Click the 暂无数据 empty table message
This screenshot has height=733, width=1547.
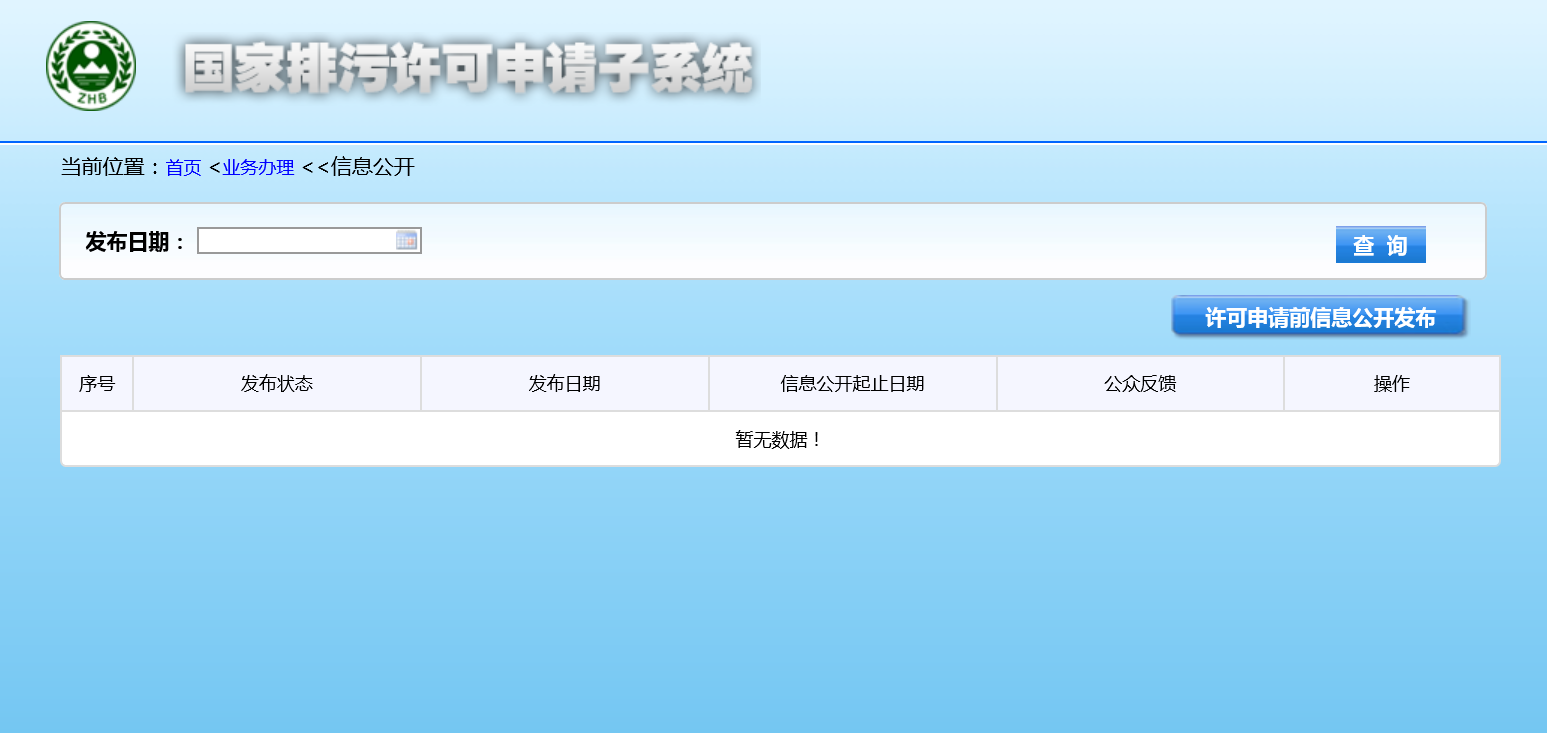(779, 440)
